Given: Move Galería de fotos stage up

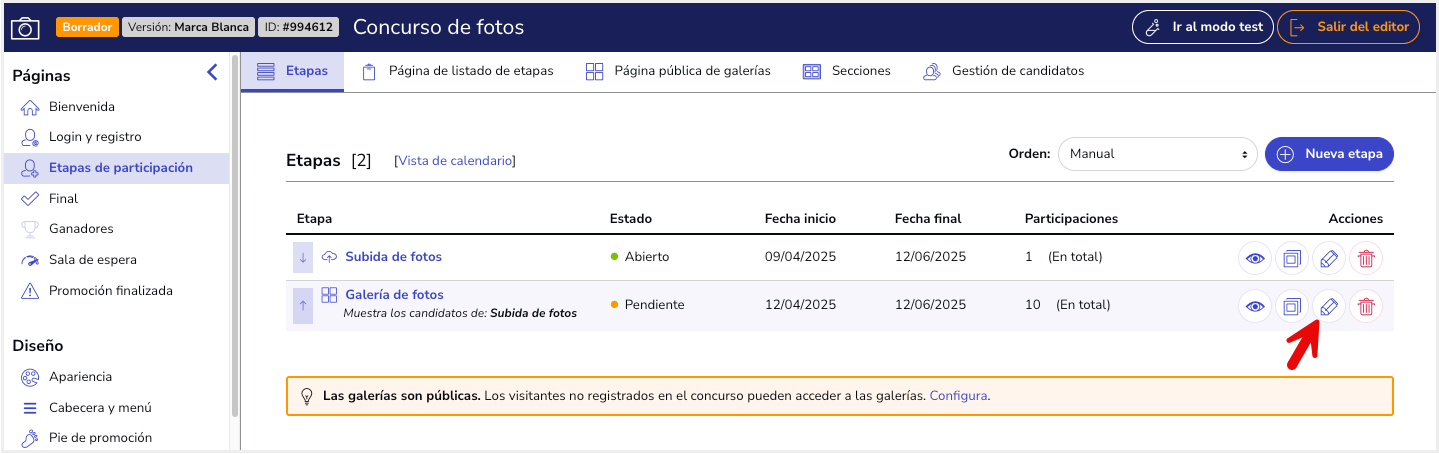Looking at the screenshot, I should click(x=303, y=304).
